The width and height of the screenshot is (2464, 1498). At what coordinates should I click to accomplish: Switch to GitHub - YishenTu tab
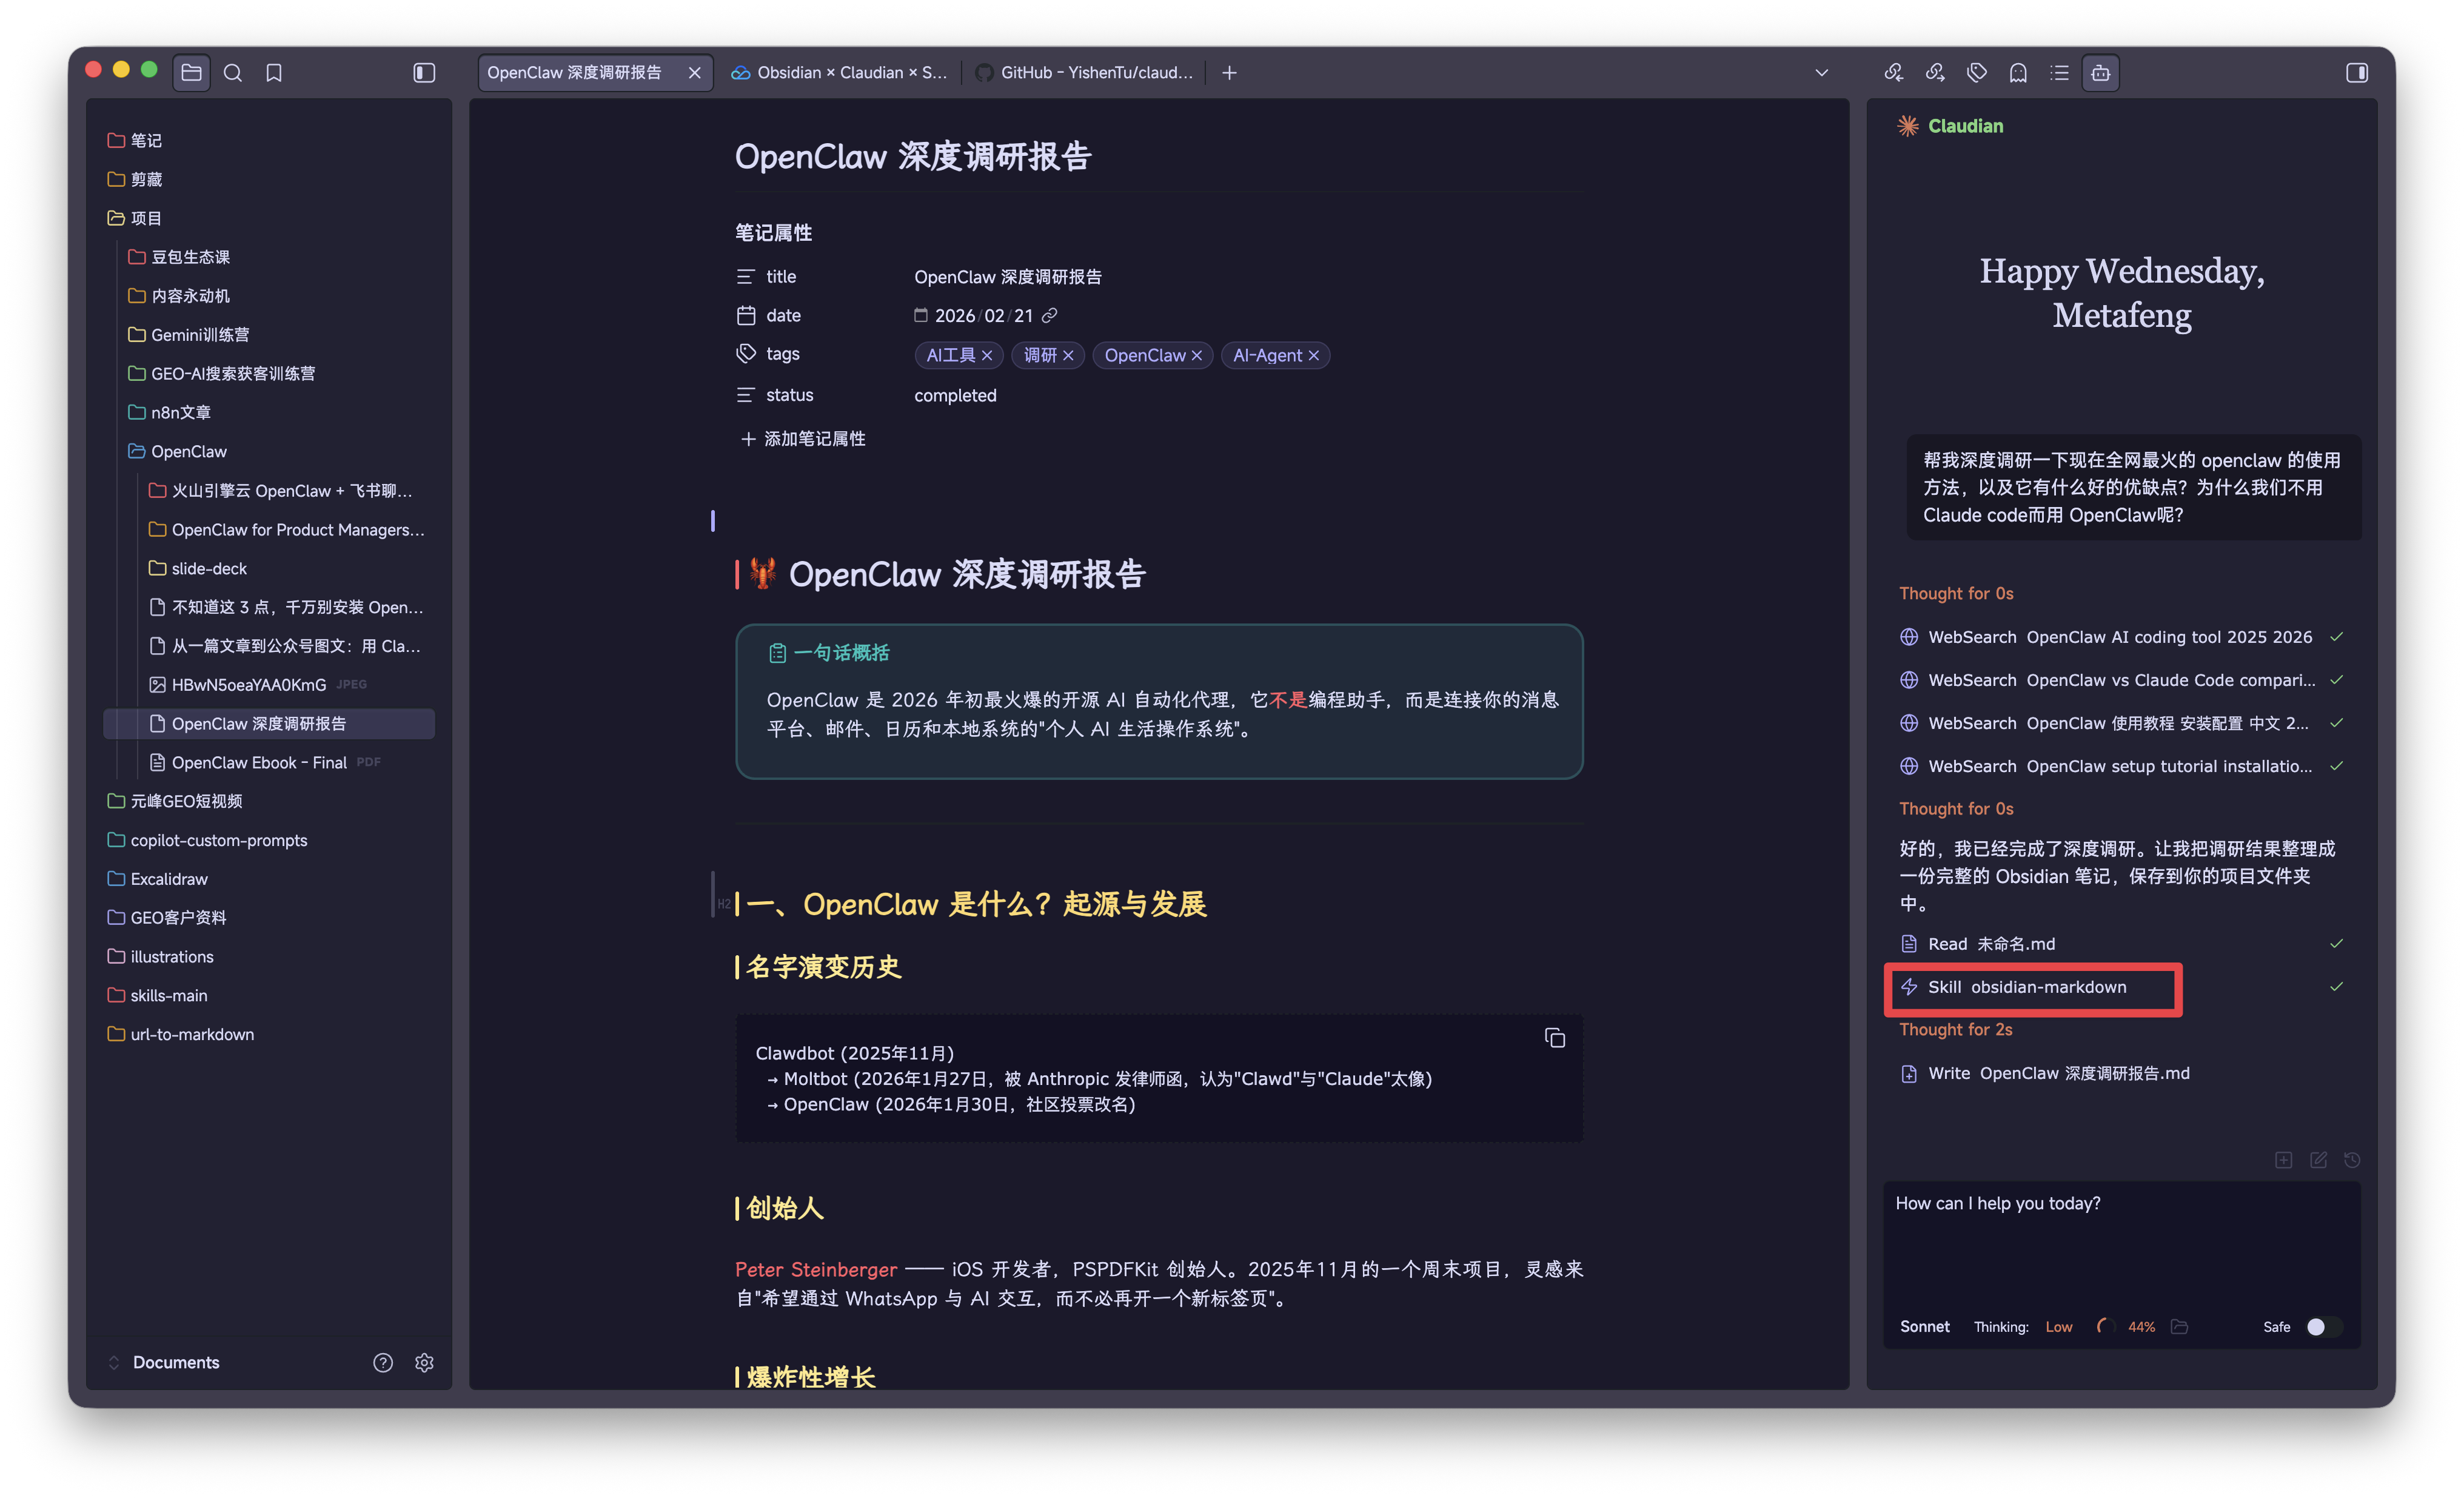click(x=1084, y=72)
